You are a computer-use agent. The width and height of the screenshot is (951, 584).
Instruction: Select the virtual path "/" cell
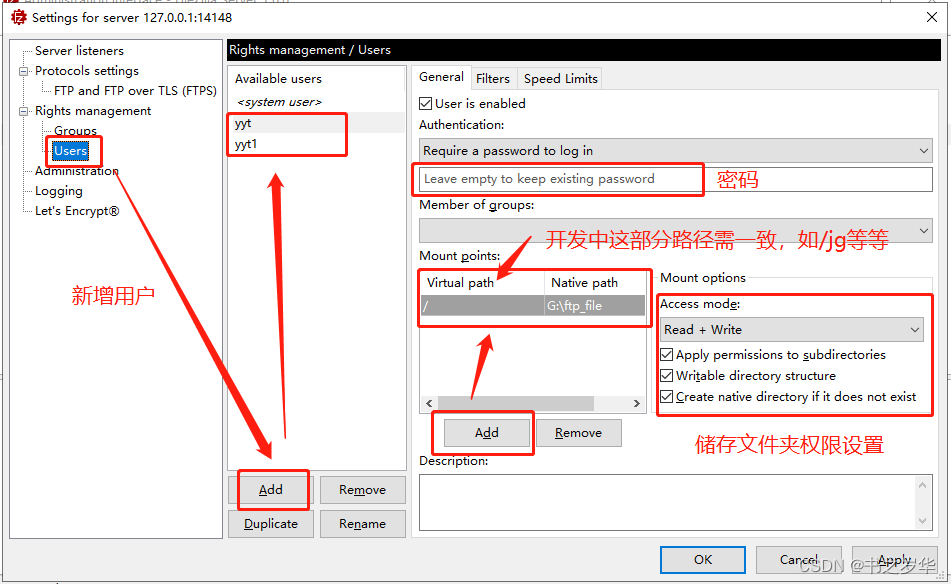pyautogui.click(x=483, y=306)
